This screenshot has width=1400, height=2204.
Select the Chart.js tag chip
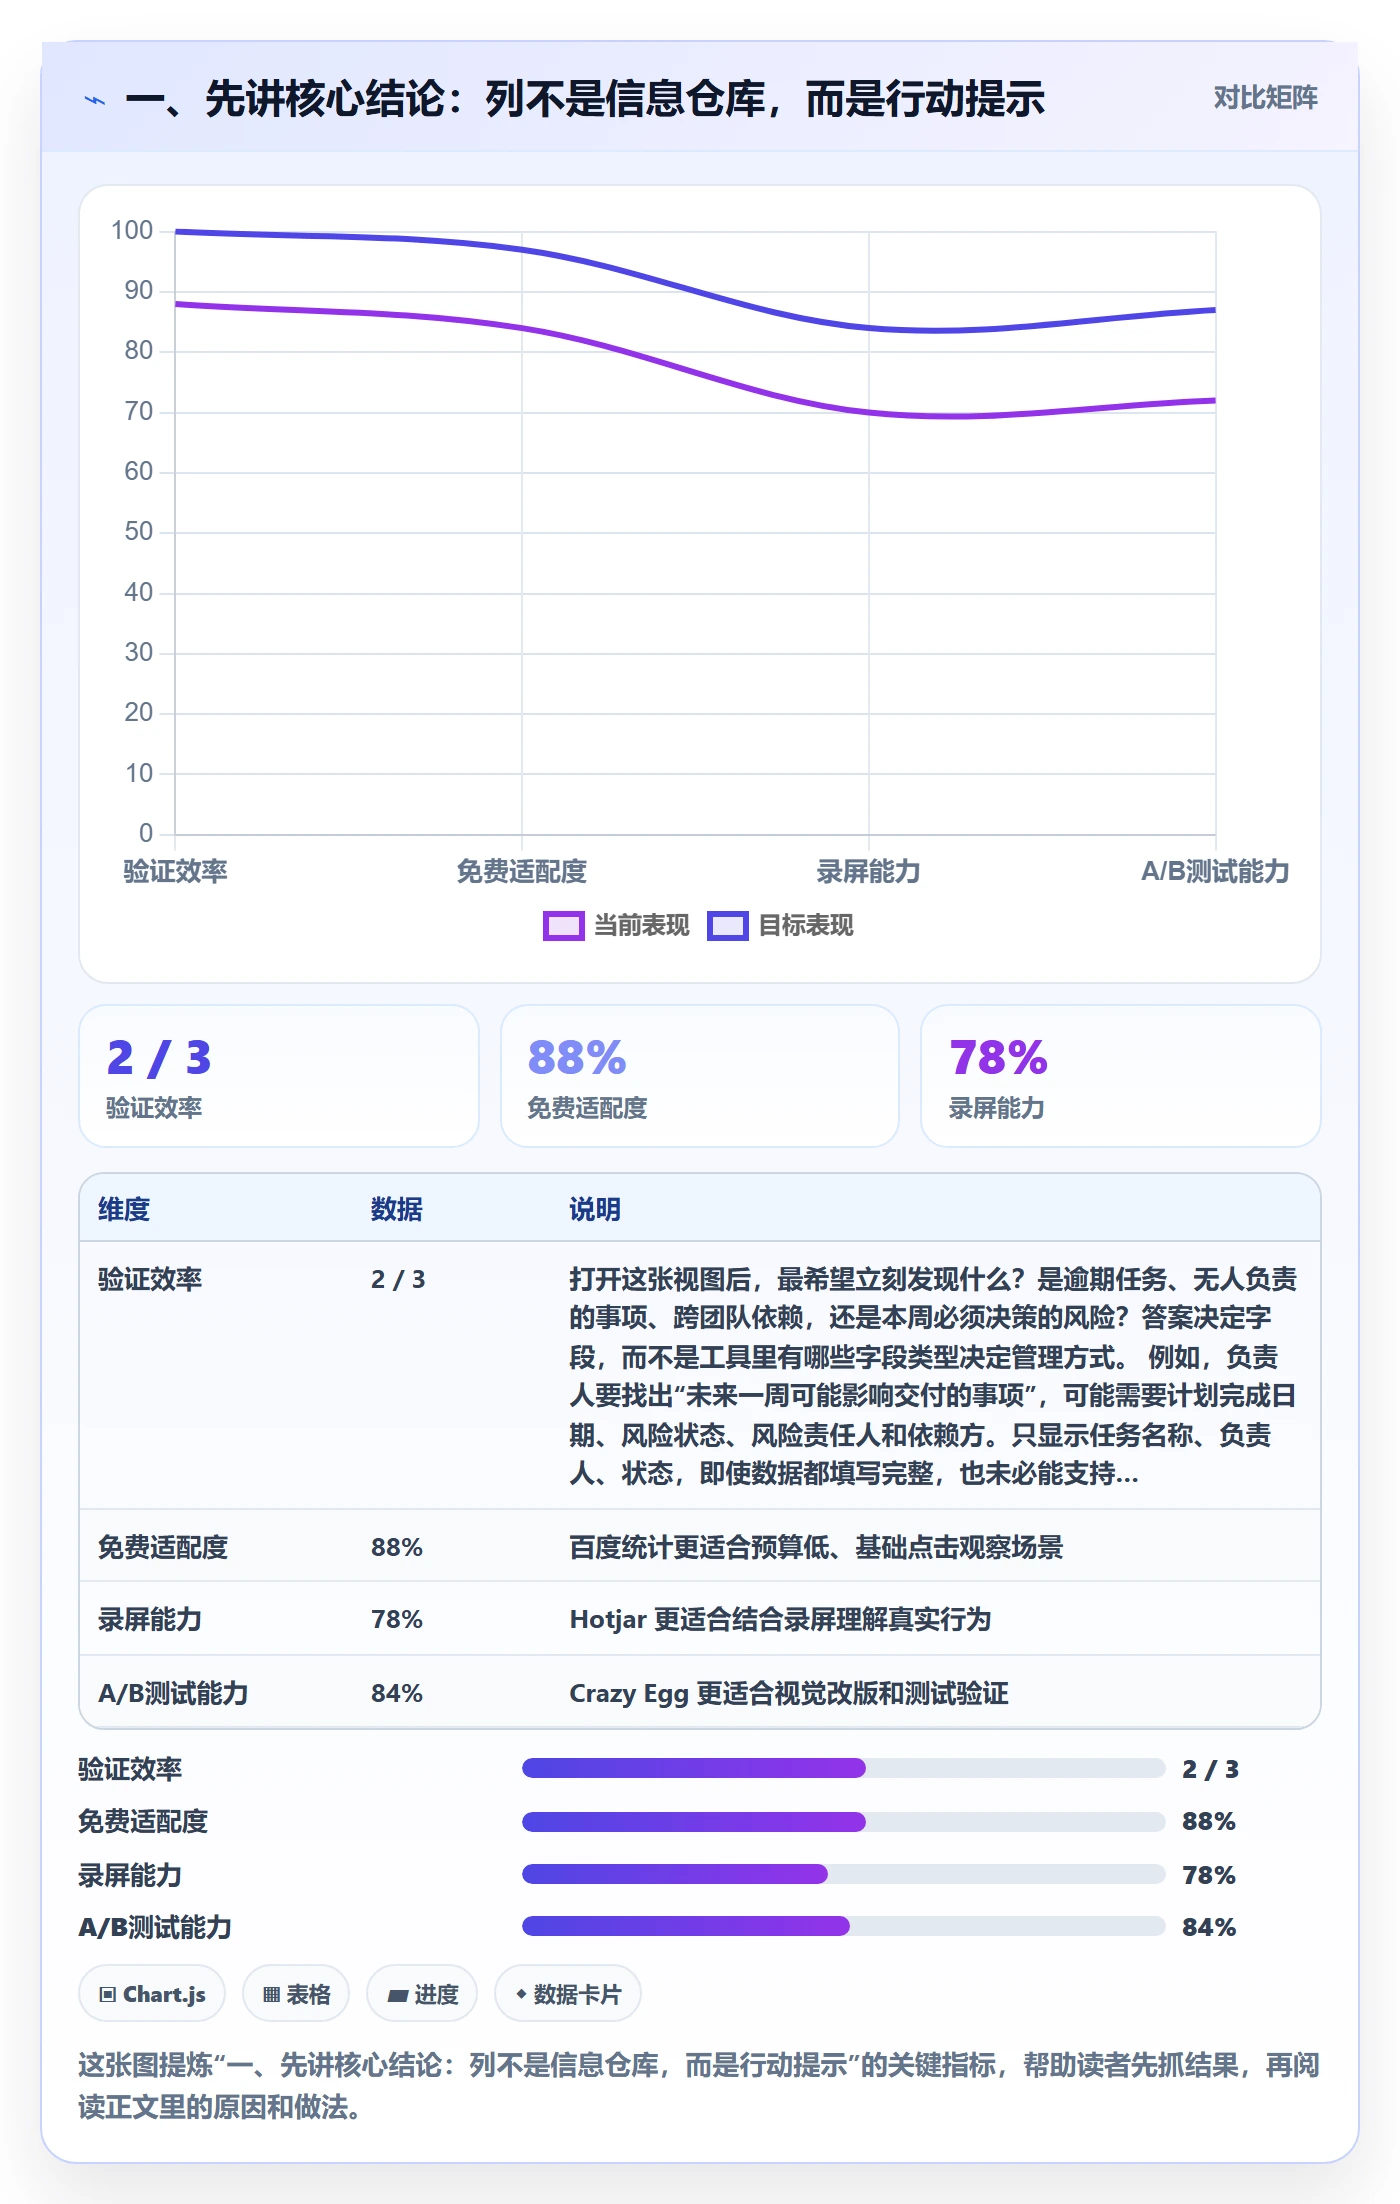click(152, 1994)
